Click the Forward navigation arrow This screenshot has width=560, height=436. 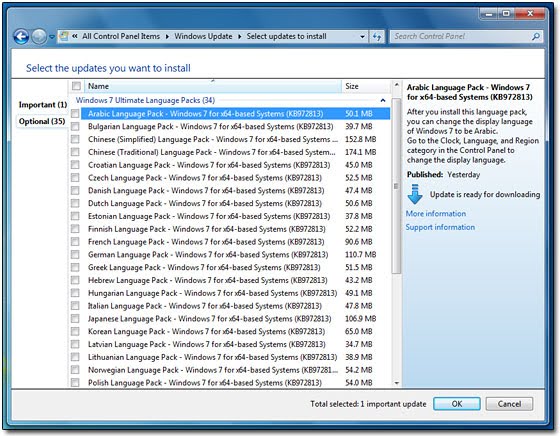click(x=39, y=36)
